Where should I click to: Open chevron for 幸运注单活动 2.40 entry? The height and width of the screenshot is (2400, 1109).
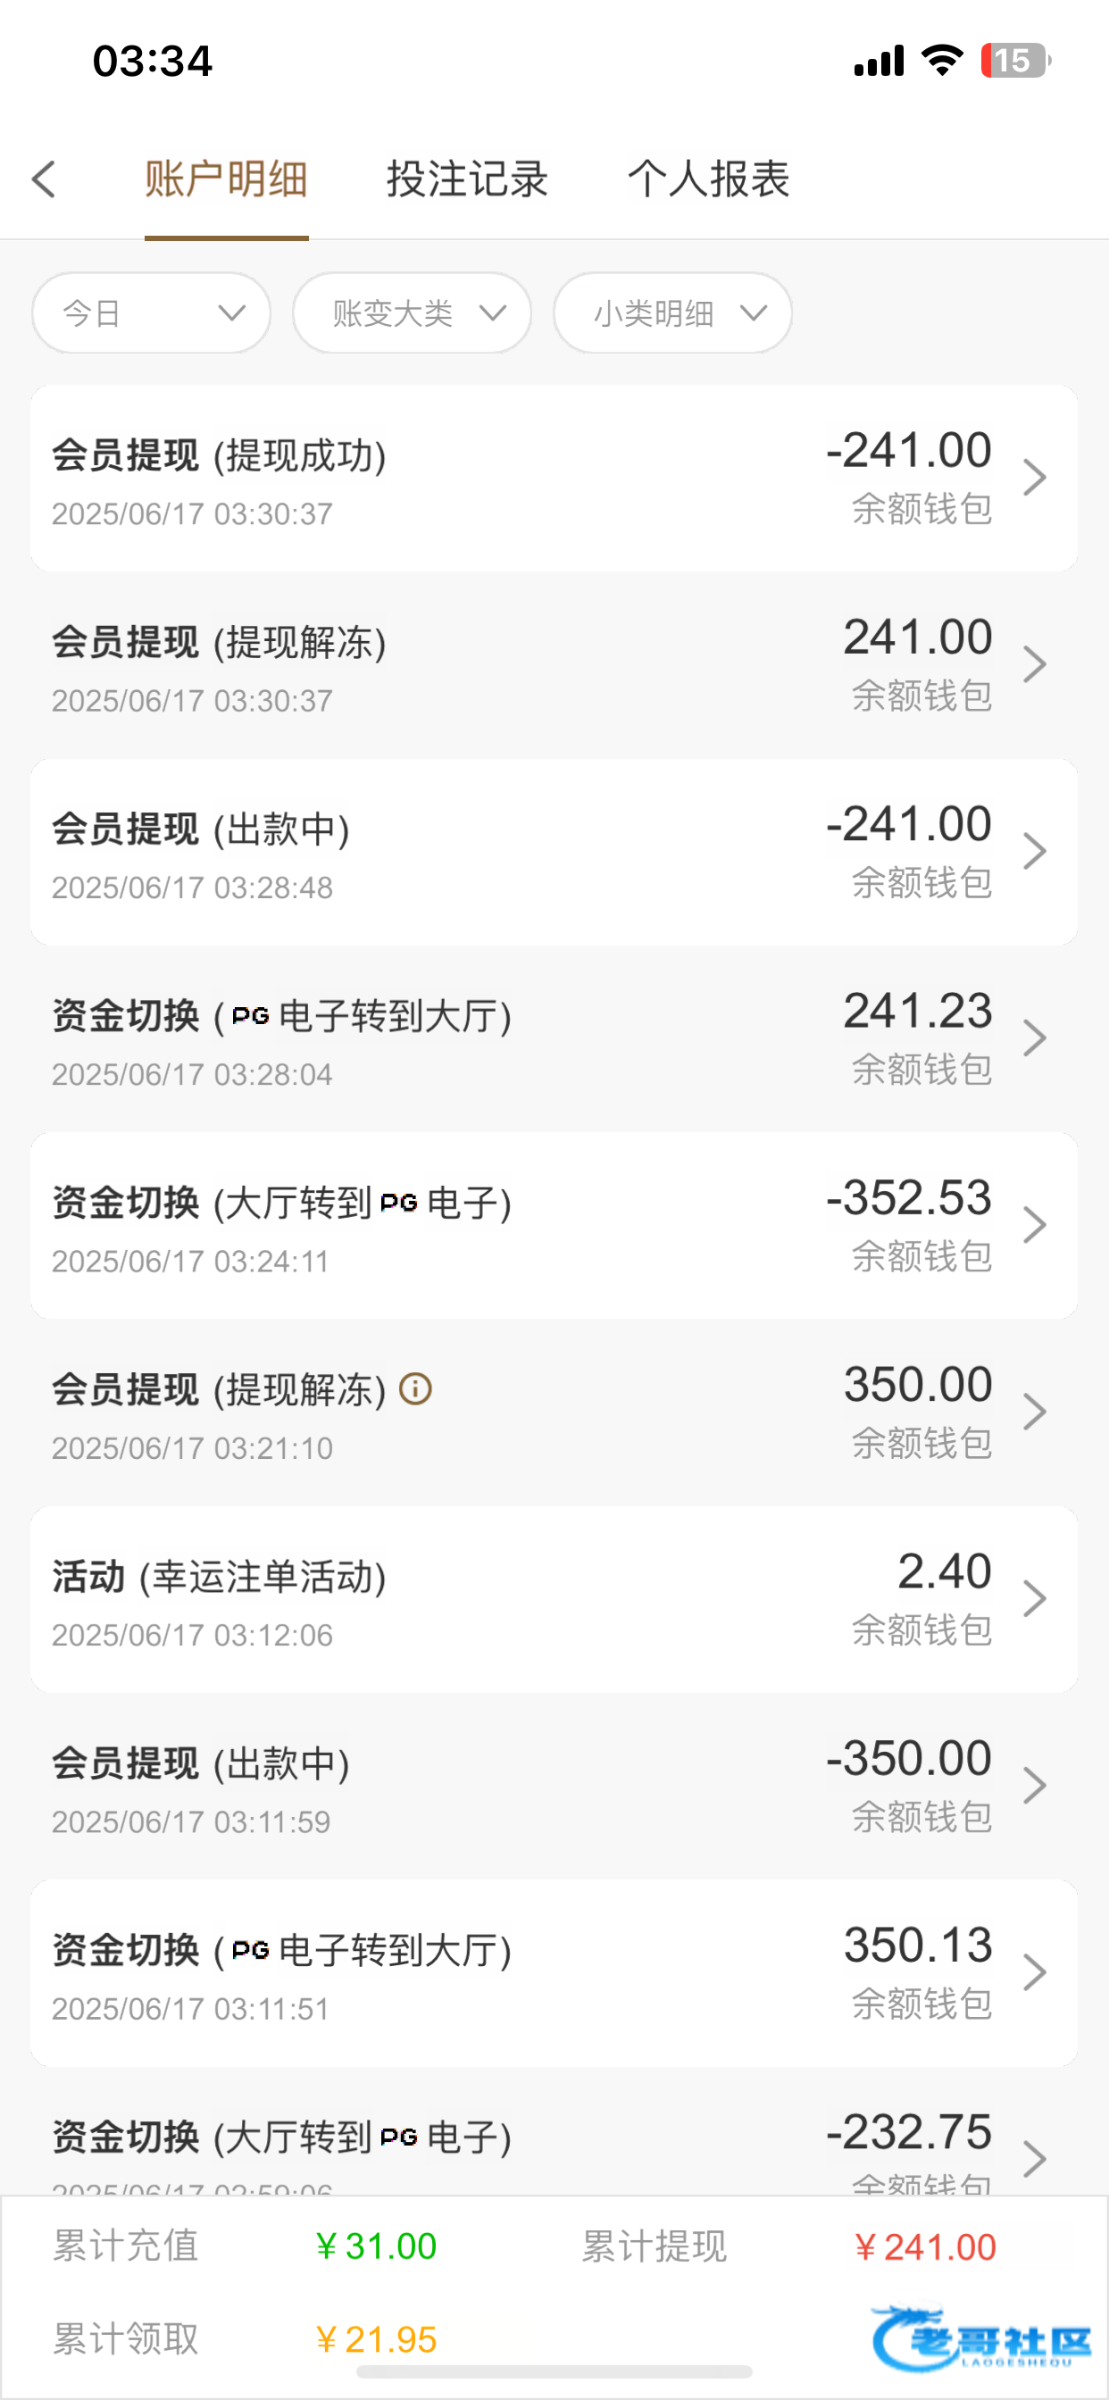(x=1035, y=1599)
